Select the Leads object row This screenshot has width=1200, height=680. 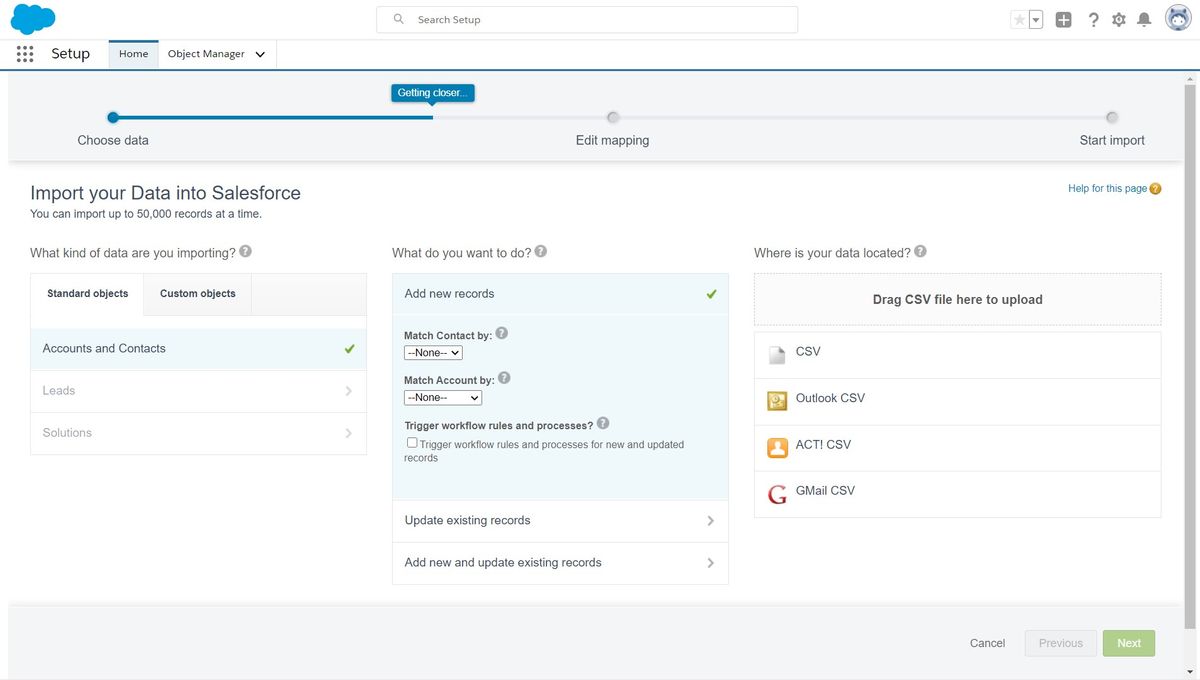coord(199,391)
